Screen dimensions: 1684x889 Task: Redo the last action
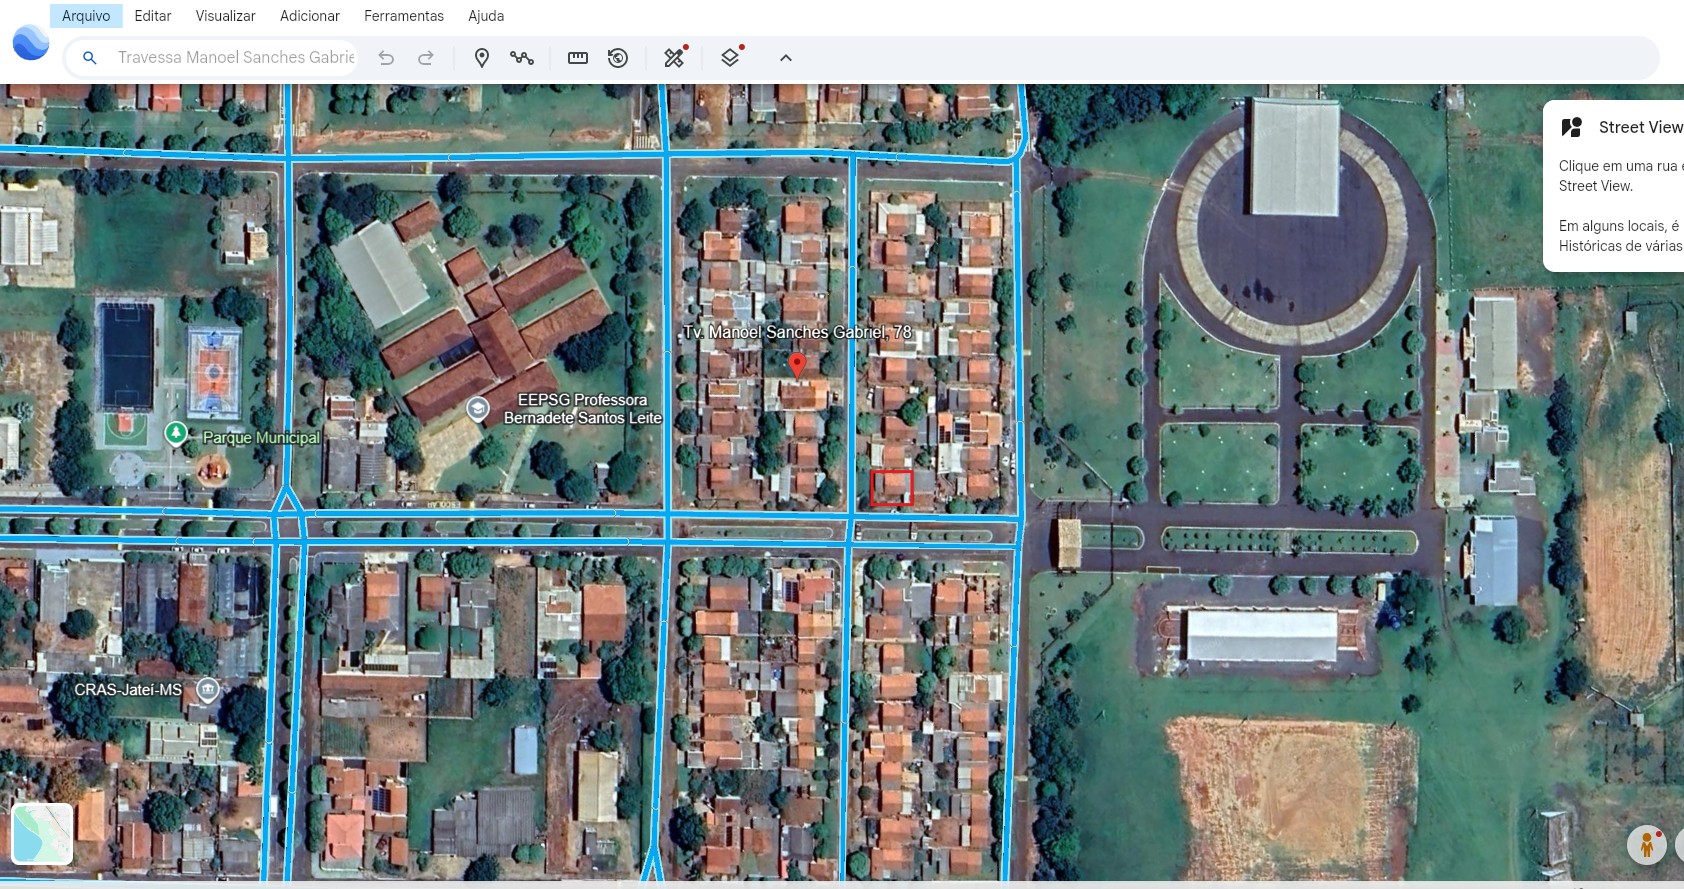point(426,58)
